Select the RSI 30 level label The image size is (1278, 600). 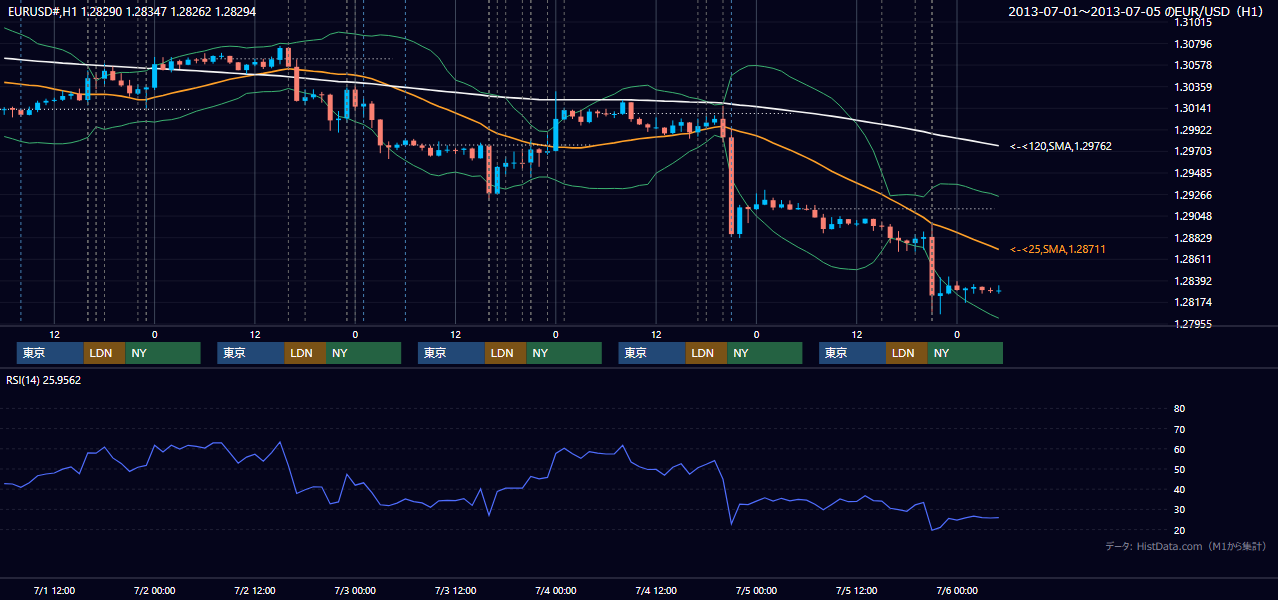(x=1179, y=510)
